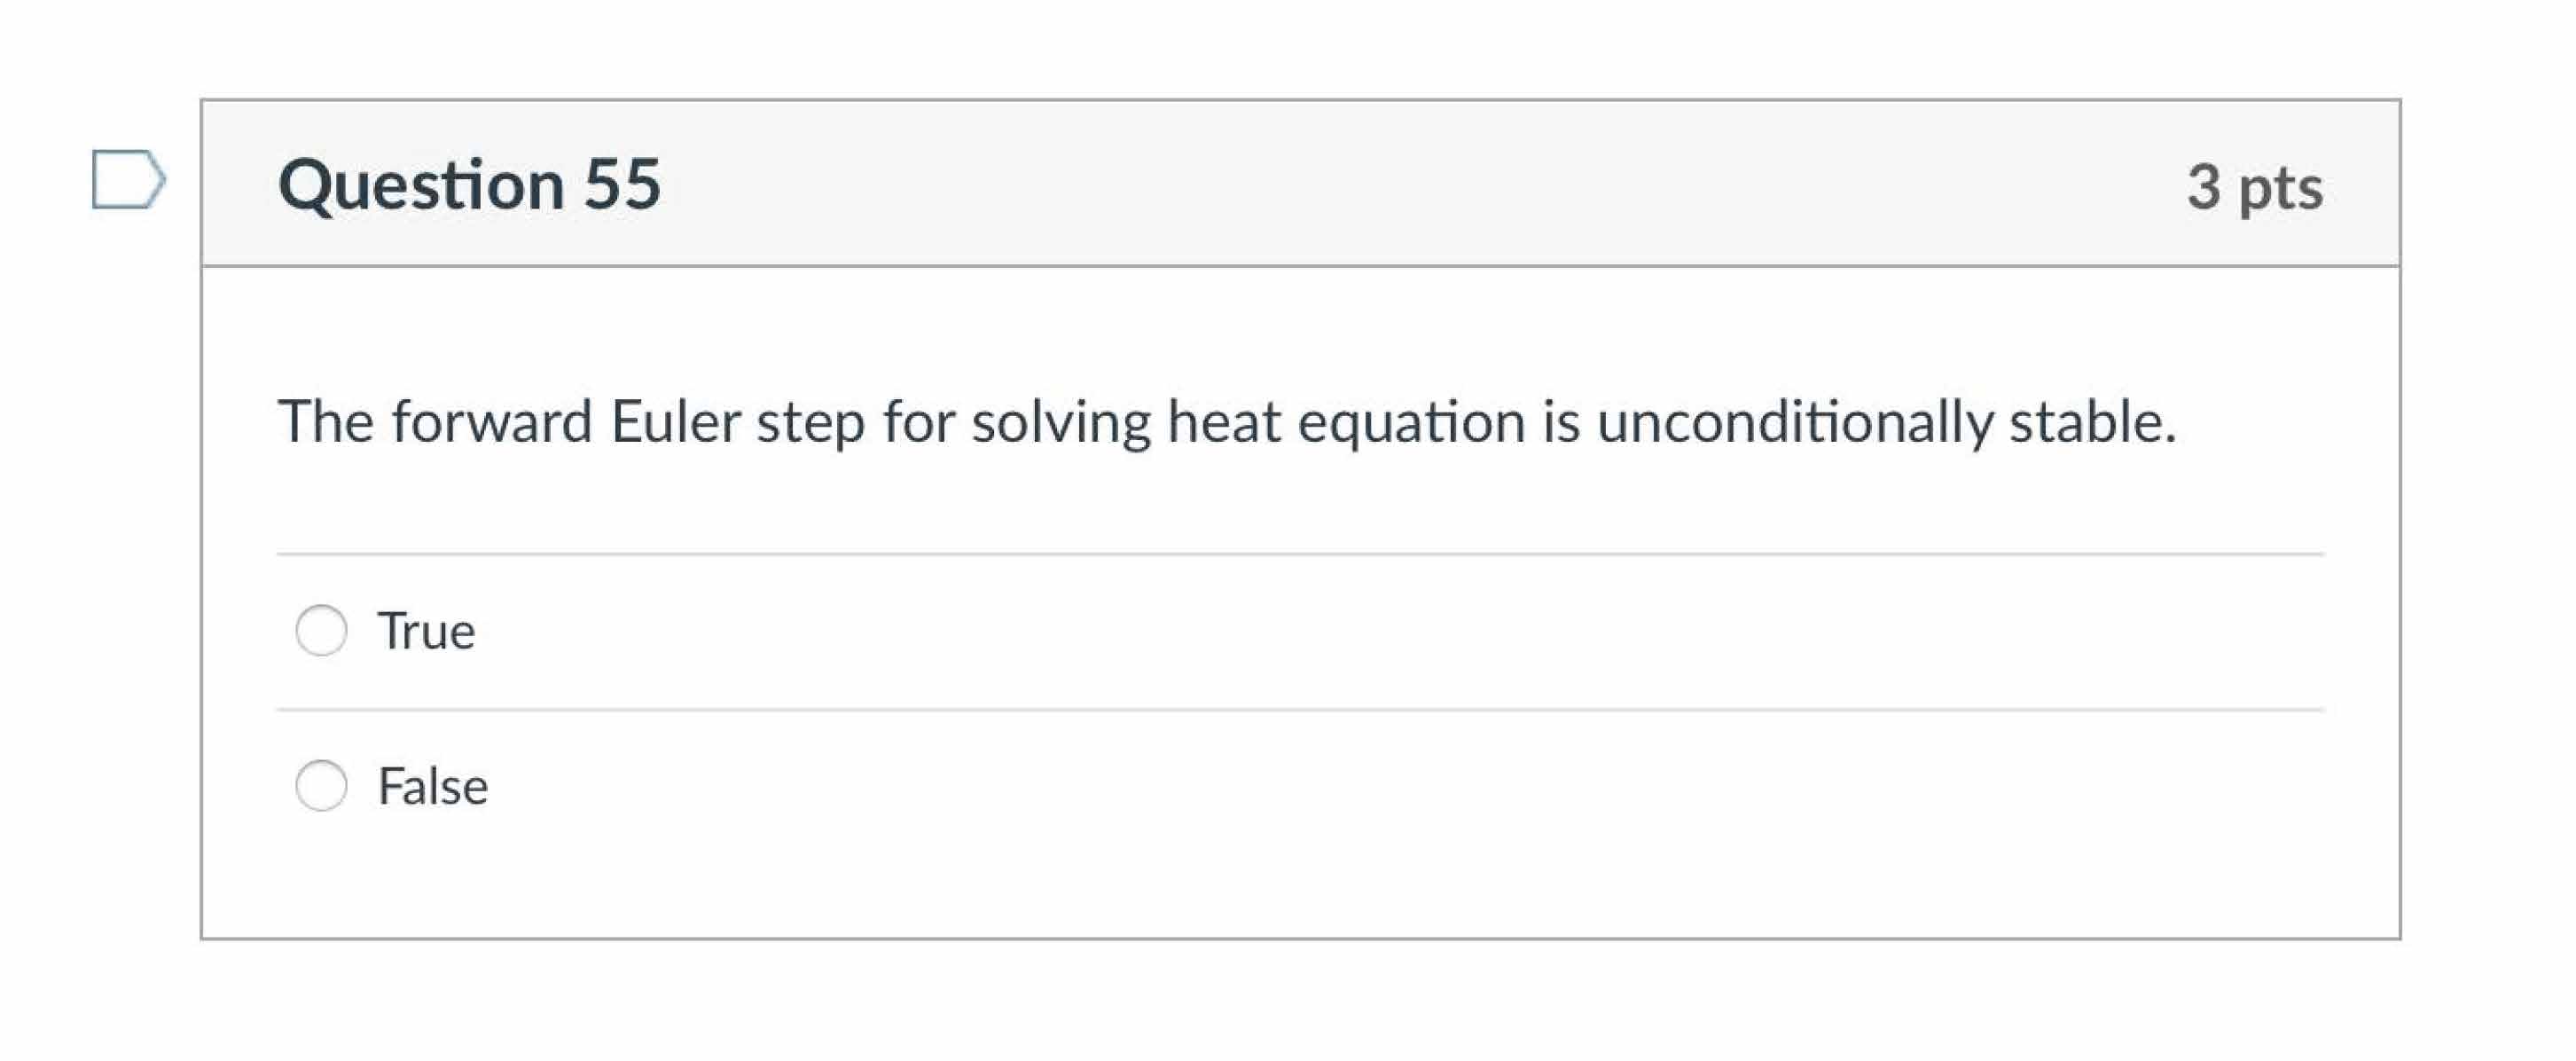Viewport: 2576px width, 1061px height.
Task: Select the flag shape next to the question panel
Action: [127, 180]
